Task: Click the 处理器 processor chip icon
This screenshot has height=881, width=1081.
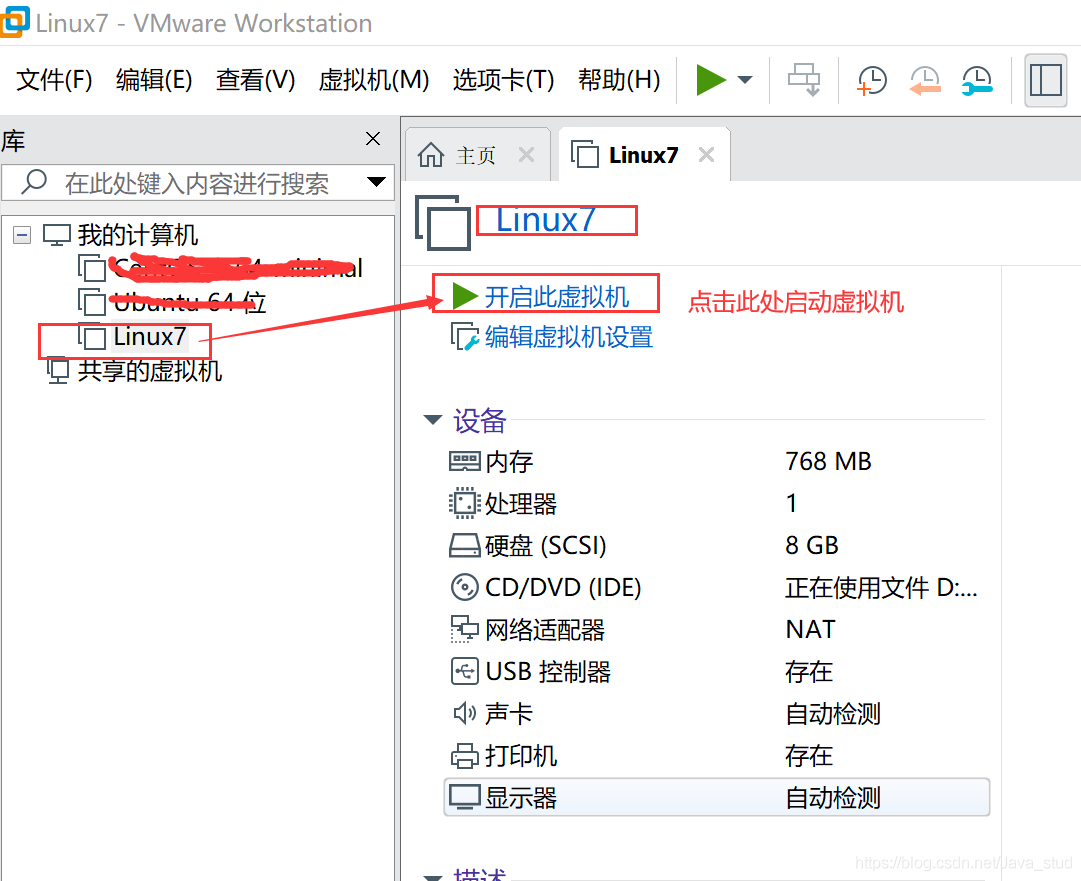Action: click(x=465, y=503)
